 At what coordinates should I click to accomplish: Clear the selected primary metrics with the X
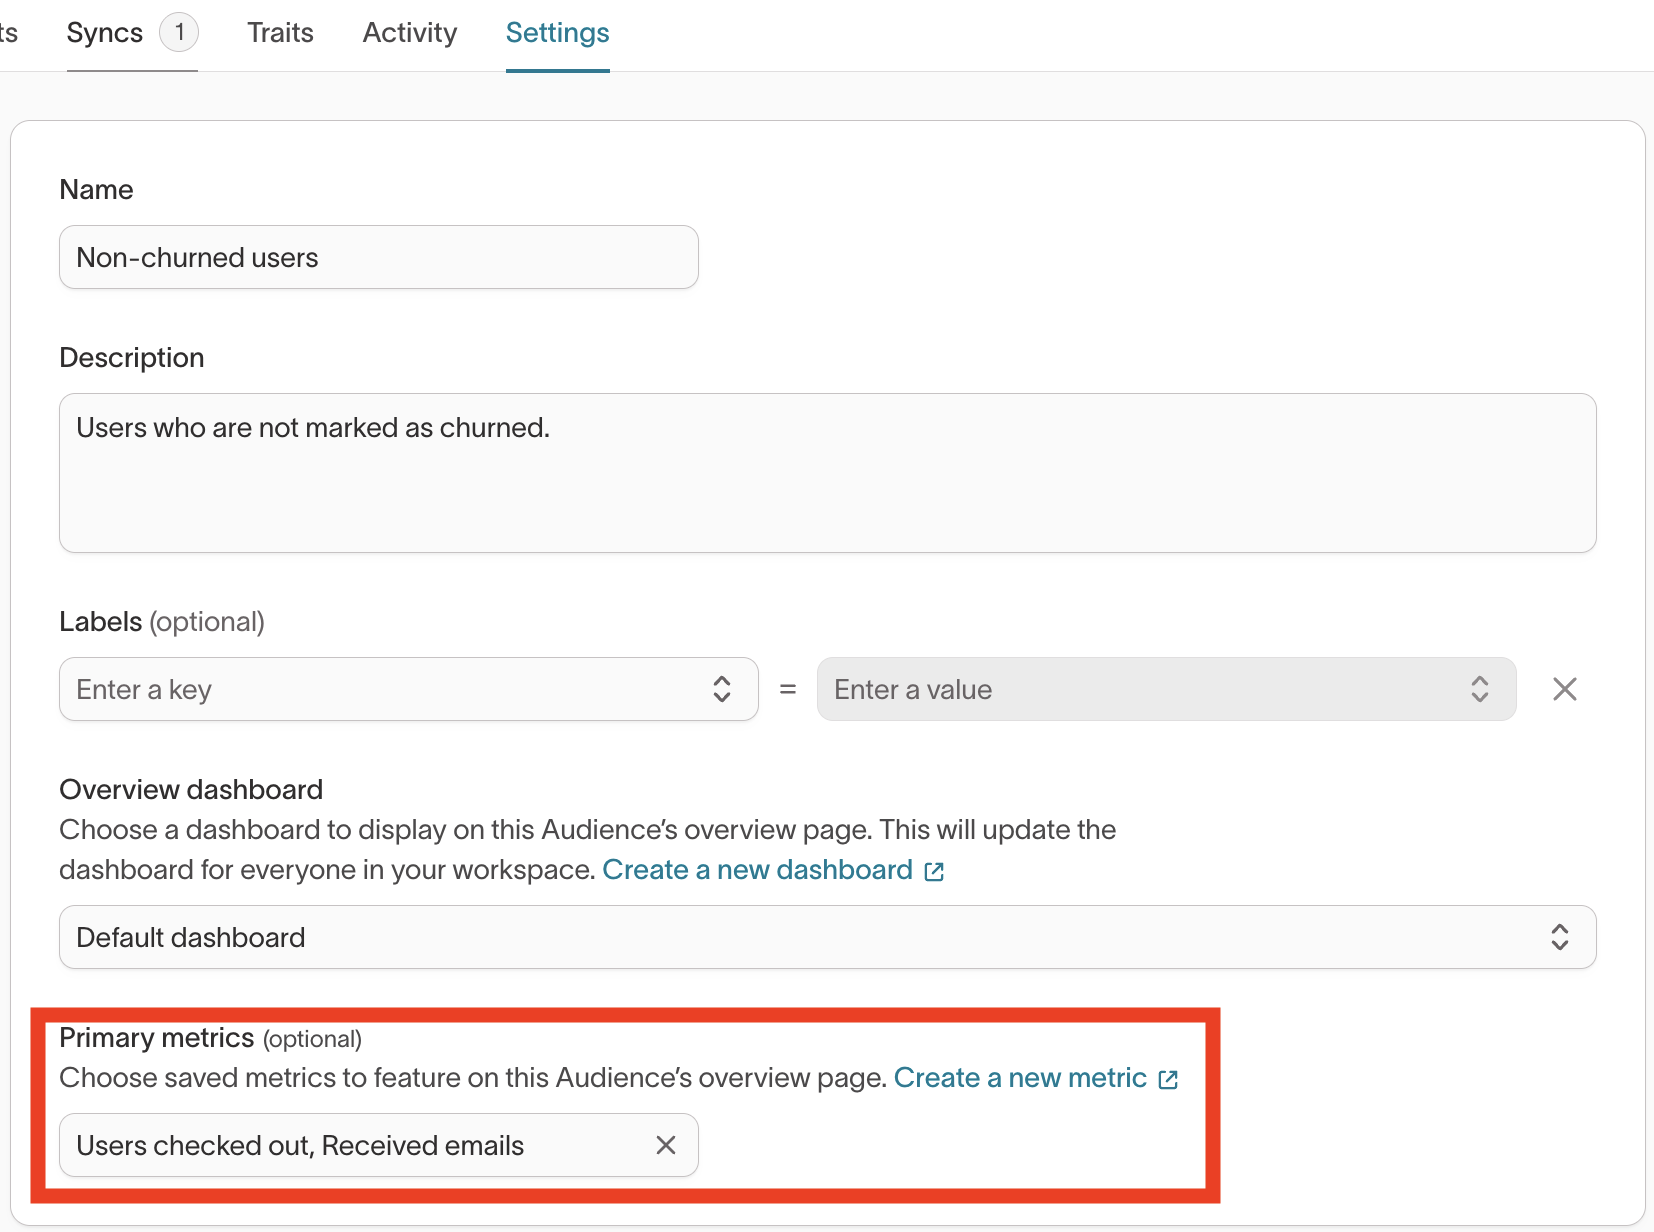click(666, 1145)
